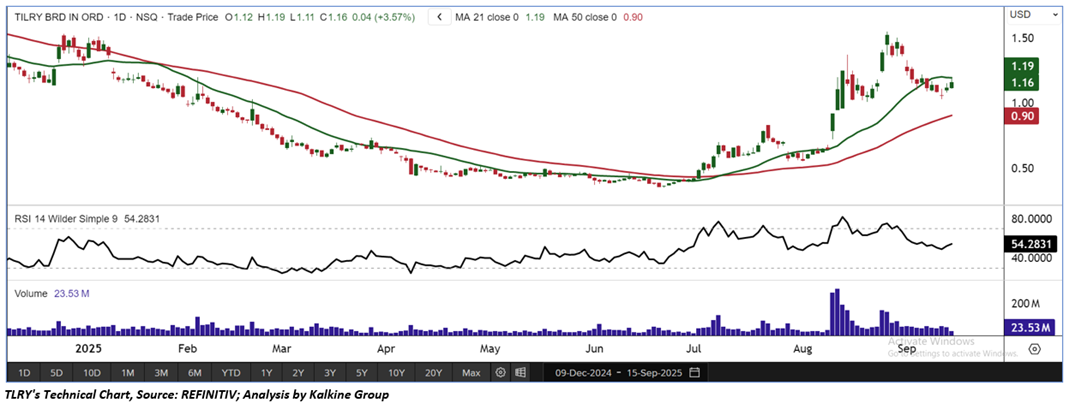Select the 10D time range
This screenshot has width=1069, height=409.
click(x=92, y=373)
